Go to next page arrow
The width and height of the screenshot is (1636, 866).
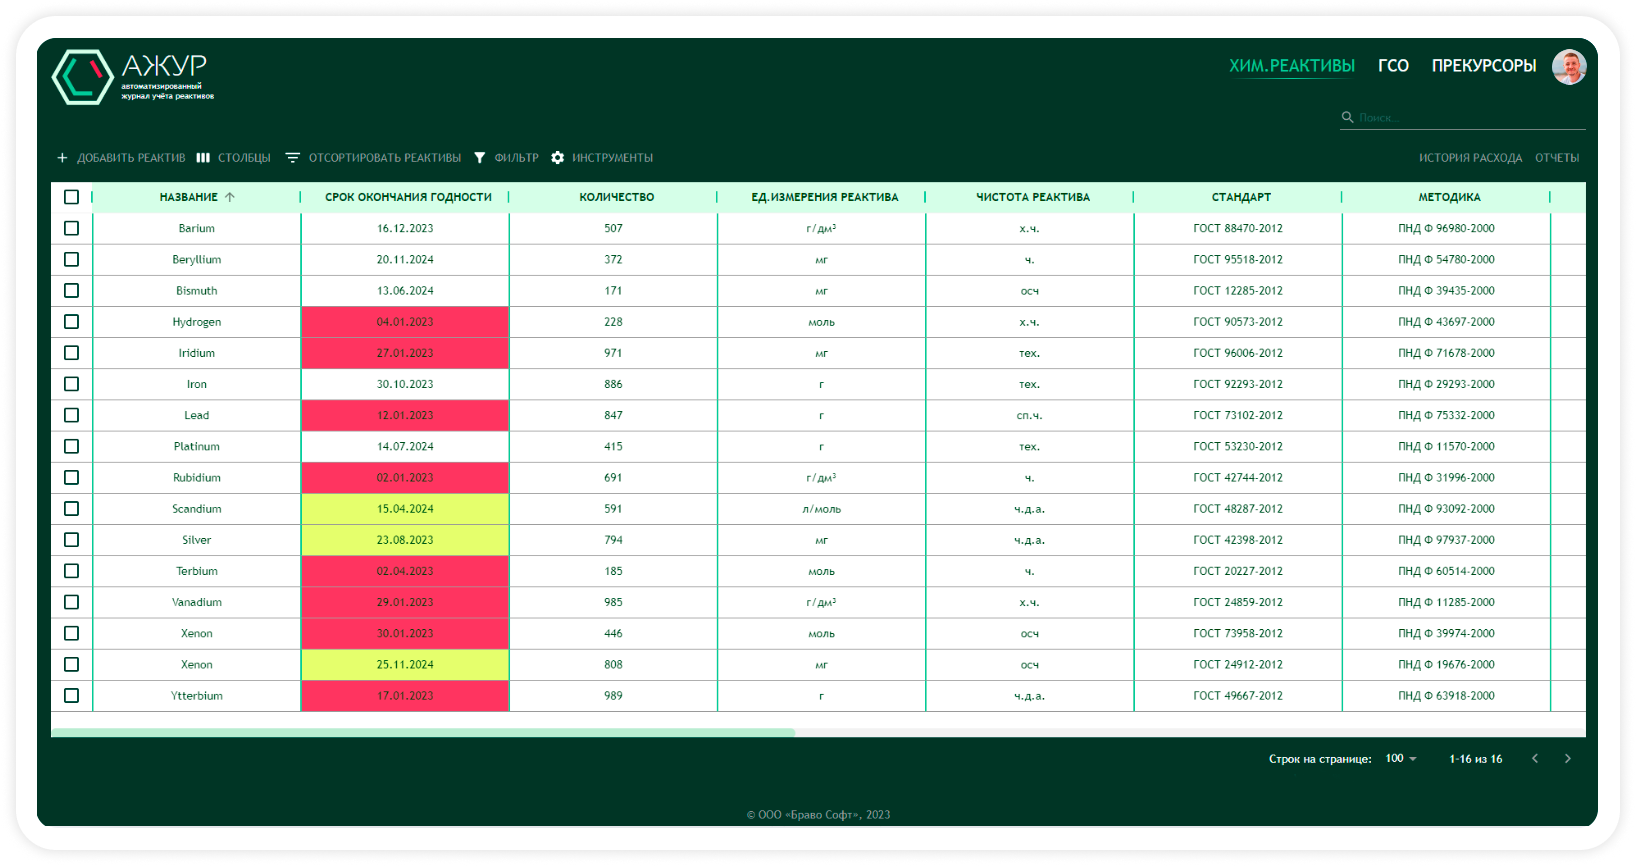click(1567, 759)
